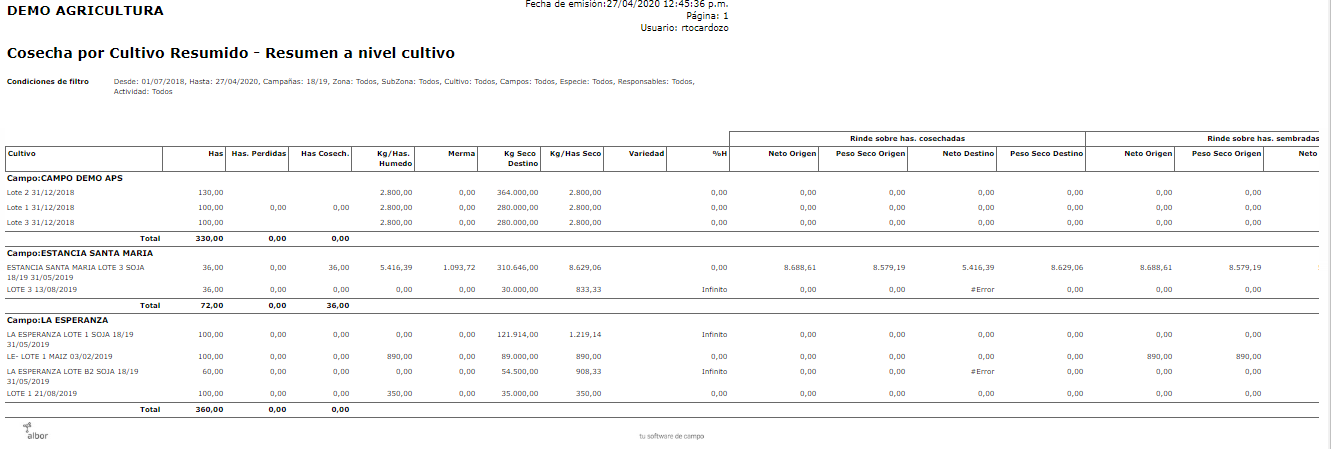Click the 833,33 Kg/Has Seco value
The image size is (1331, 449).
589,289
